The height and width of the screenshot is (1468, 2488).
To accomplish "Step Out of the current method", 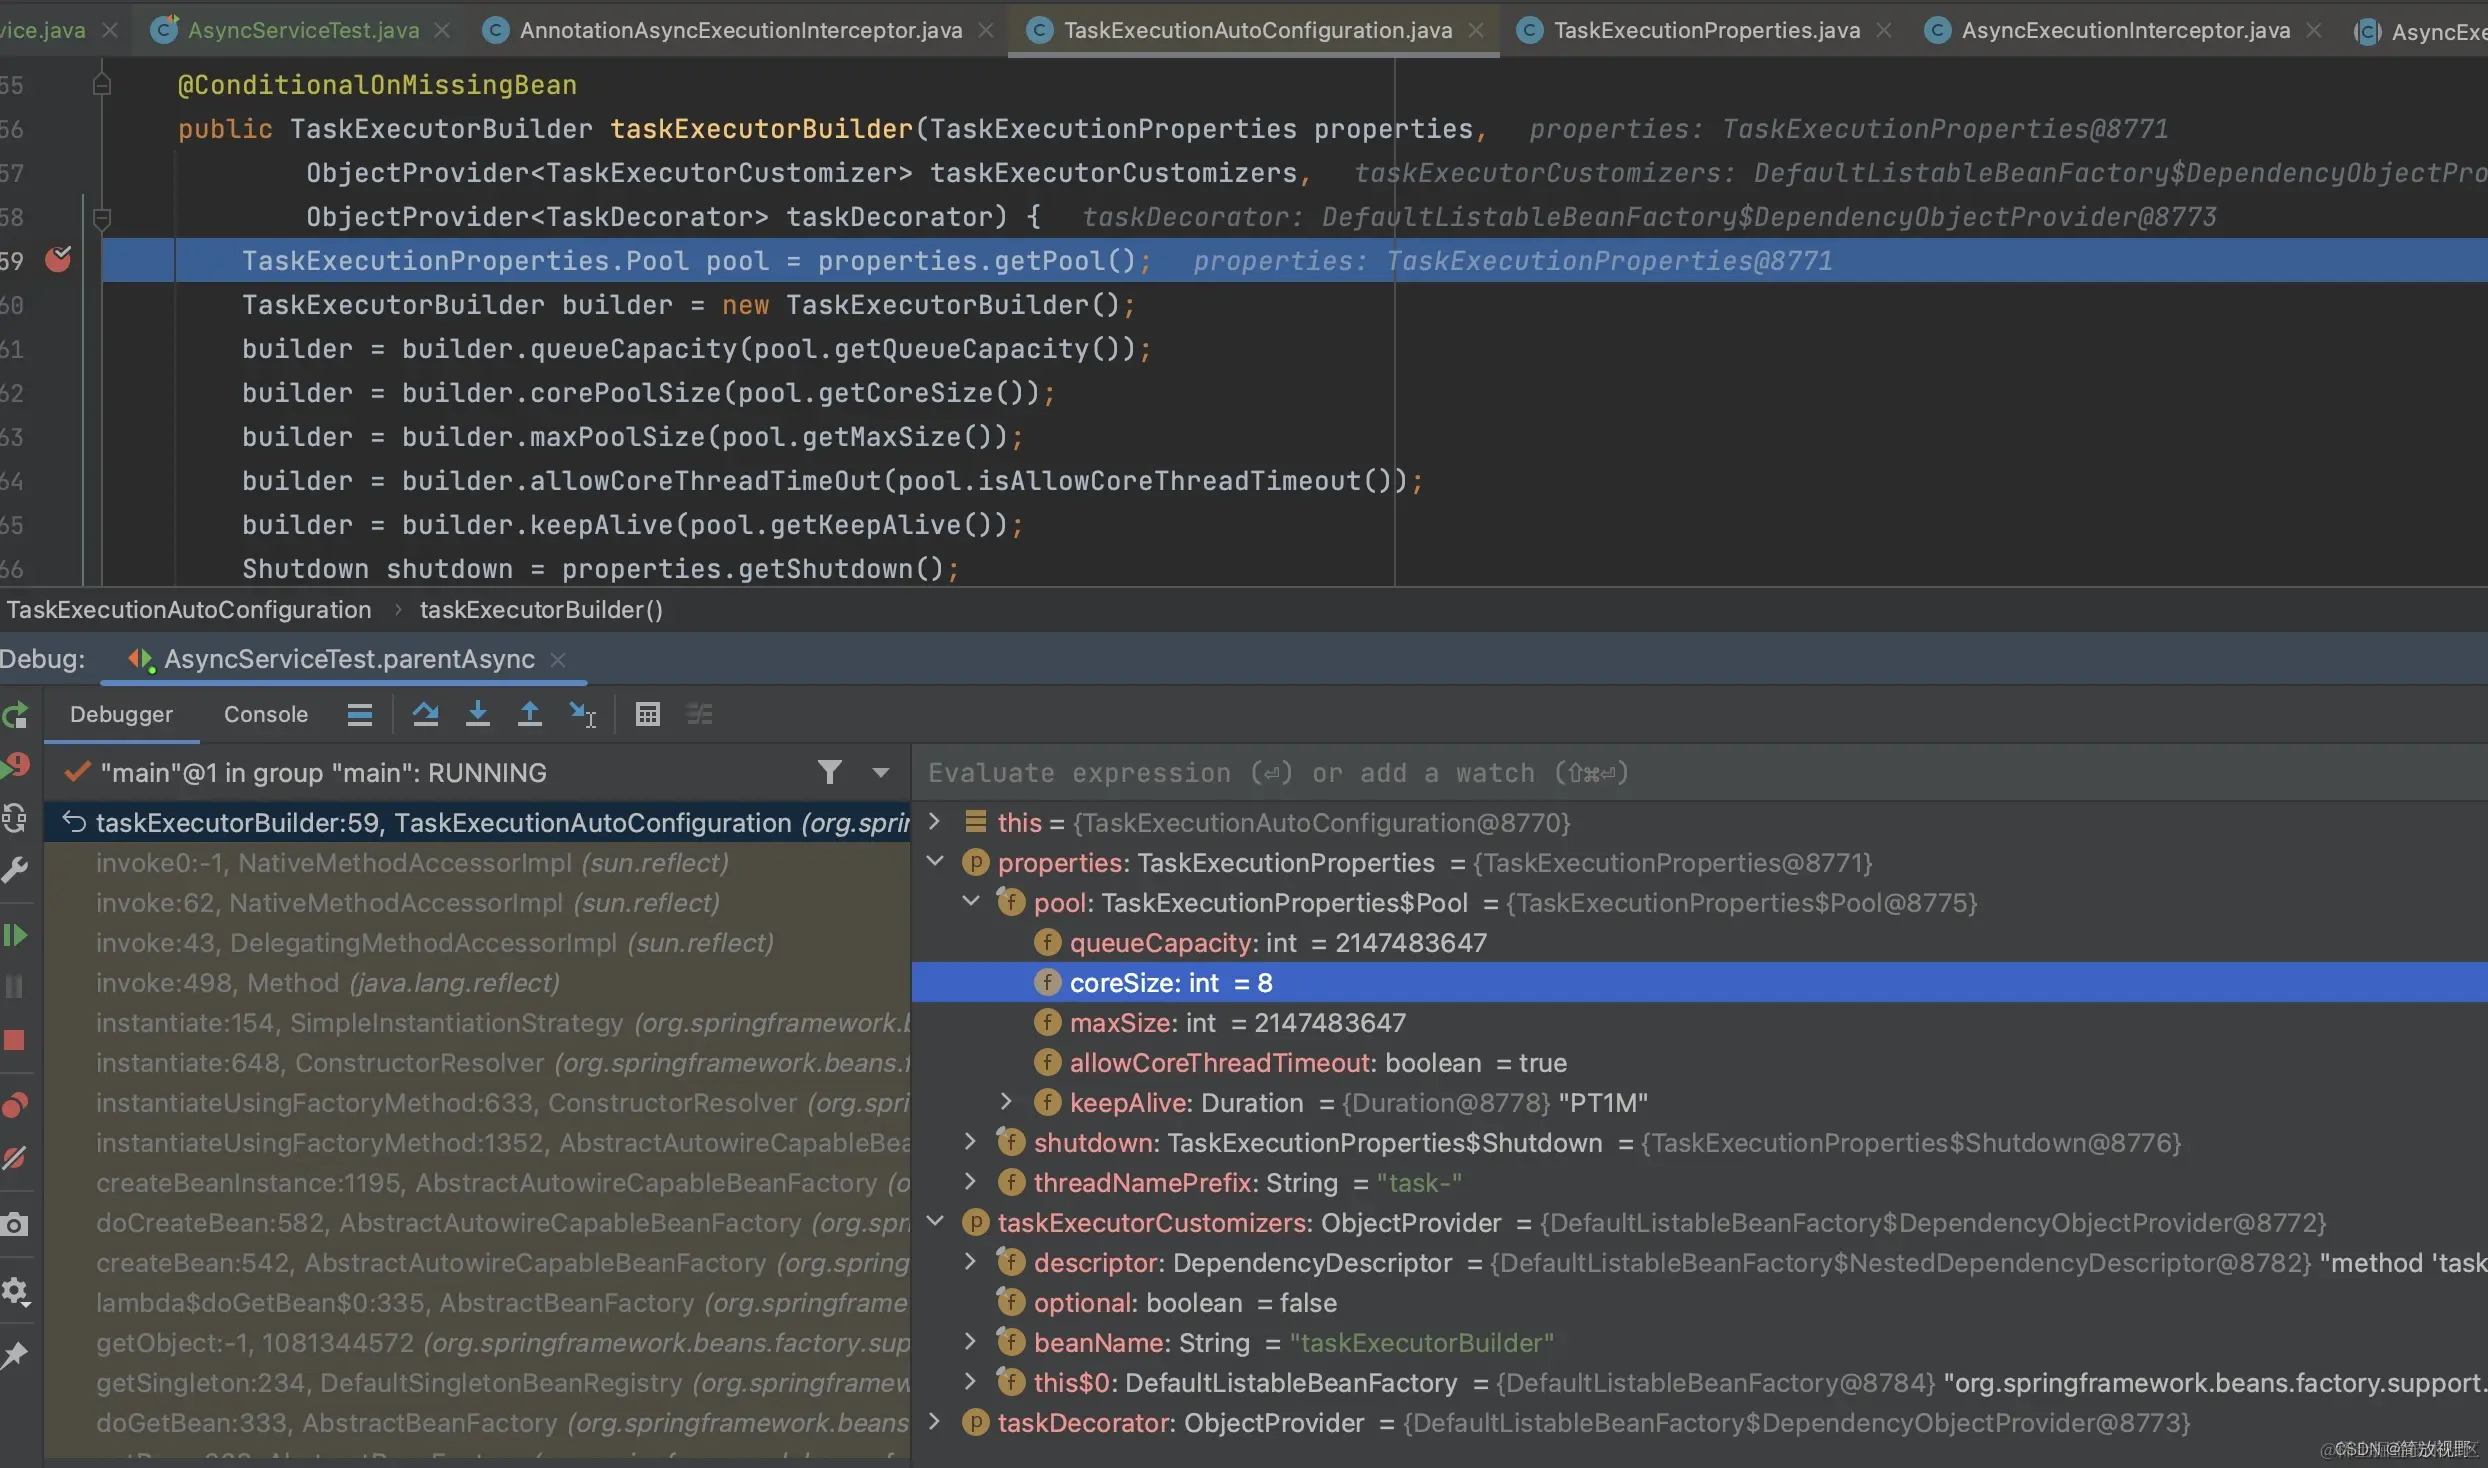I will point(530,714).
